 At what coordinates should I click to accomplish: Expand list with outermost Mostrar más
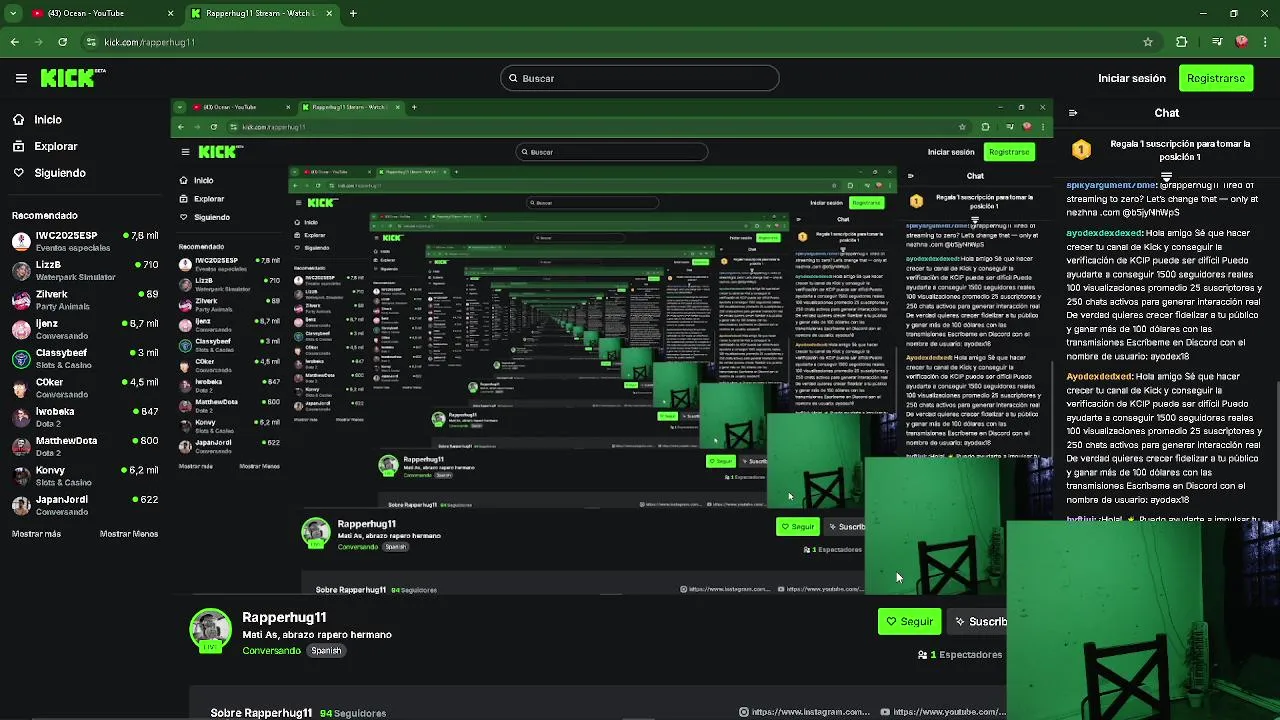(36, 534)
